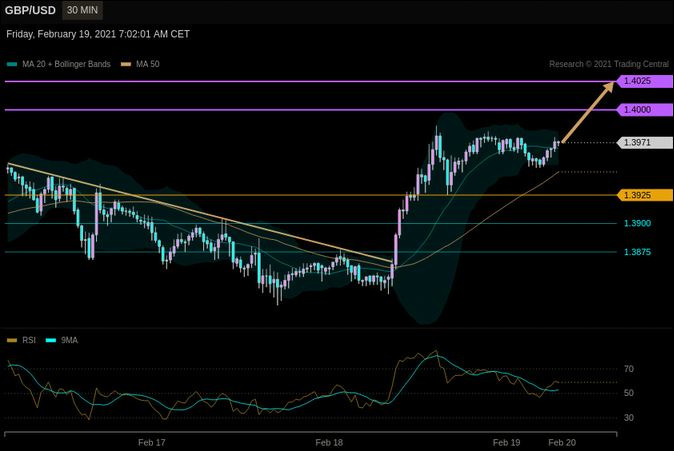Click the Feb 17 date axis label
Screen dimensions: 674x451
152,442
